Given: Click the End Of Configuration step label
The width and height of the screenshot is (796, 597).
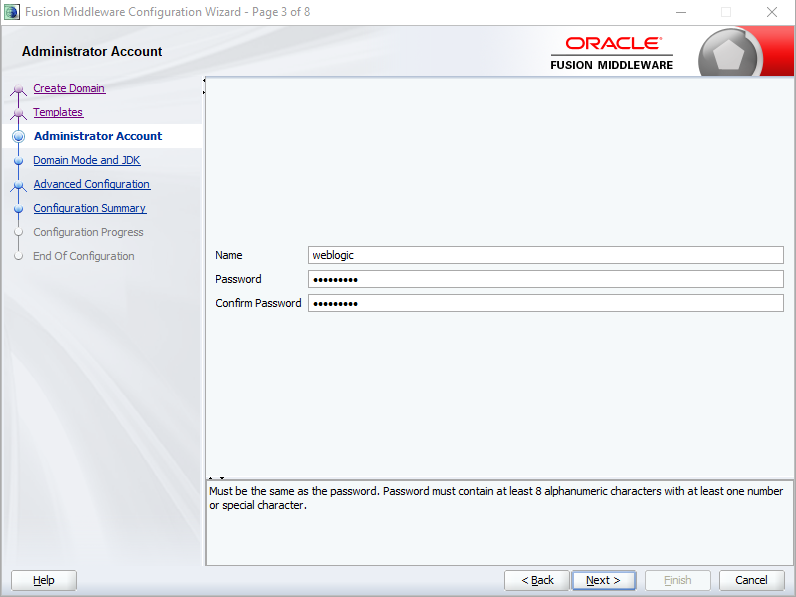Looking at the screenshot, I should pos(84,256).
